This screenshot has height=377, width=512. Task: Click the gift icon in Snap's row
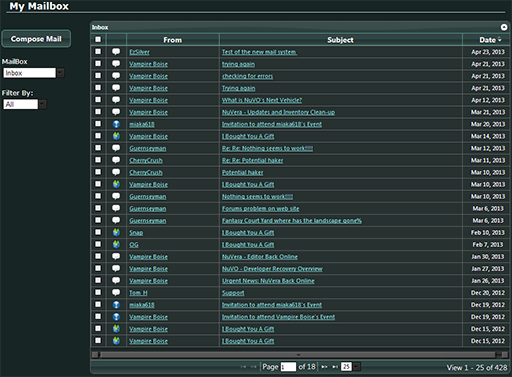point(116,232)
